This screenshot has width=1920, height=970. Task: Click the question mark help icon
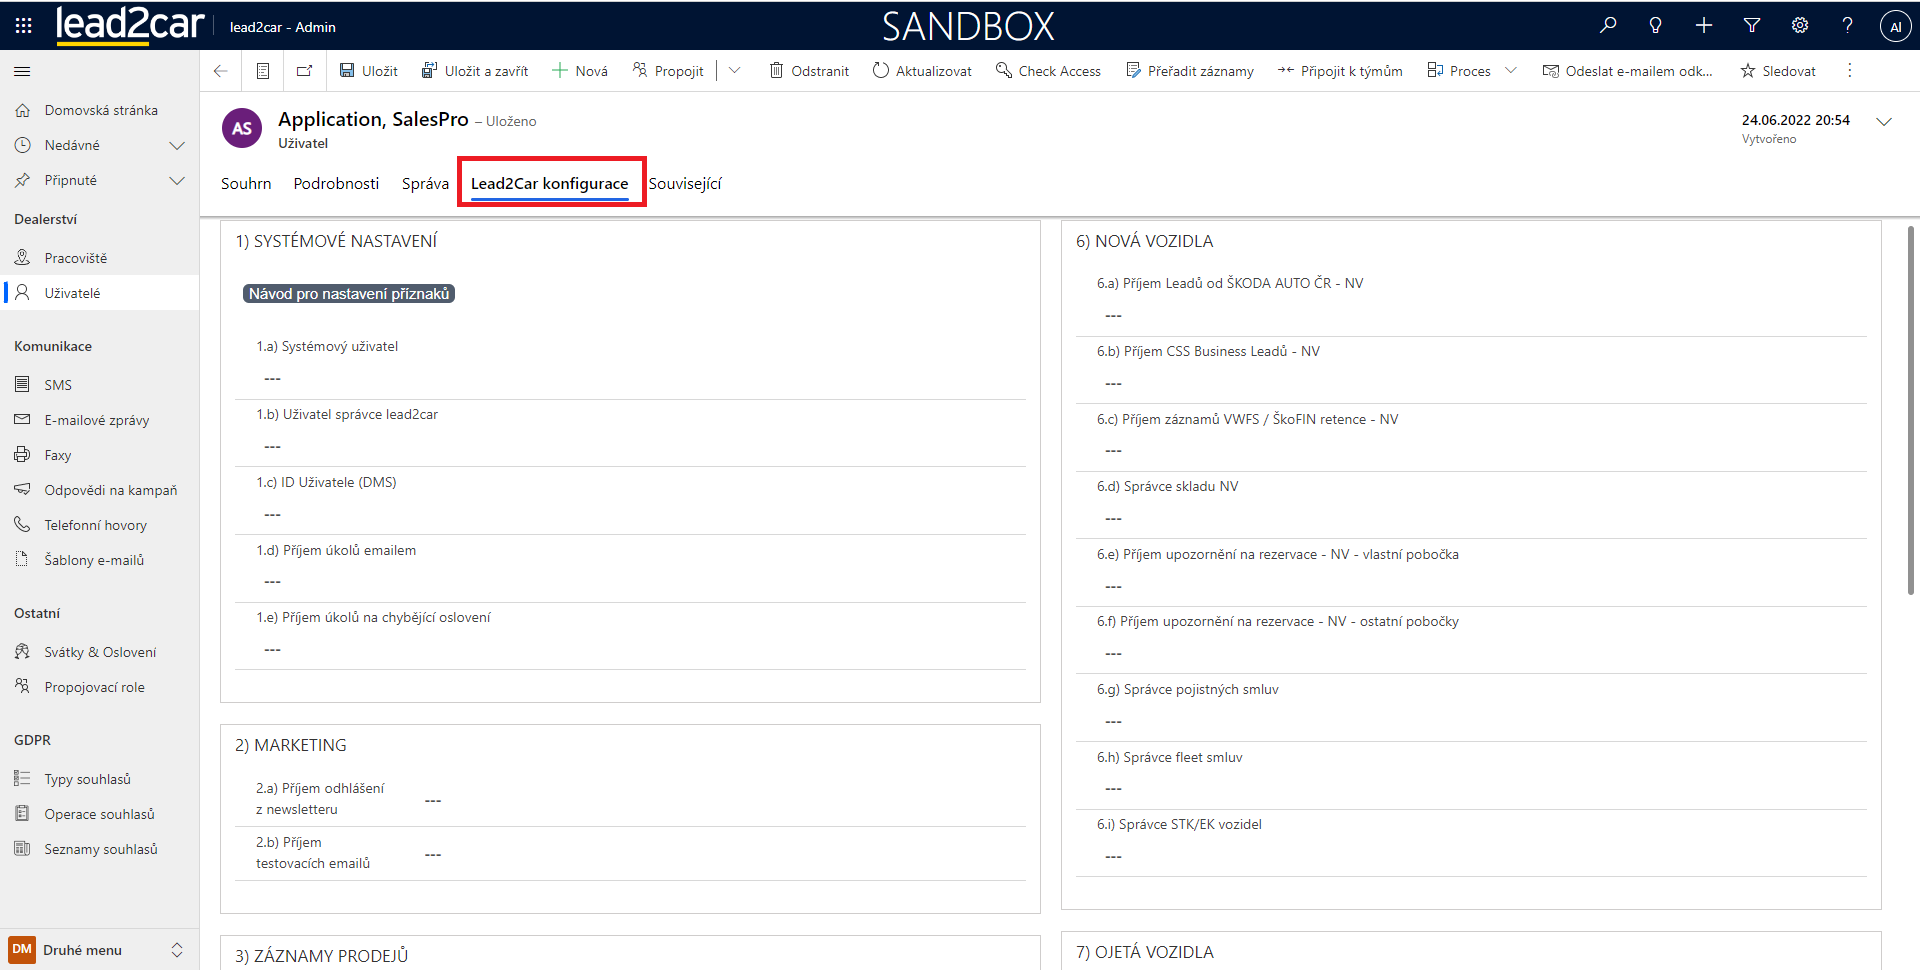click(1847, 26)
